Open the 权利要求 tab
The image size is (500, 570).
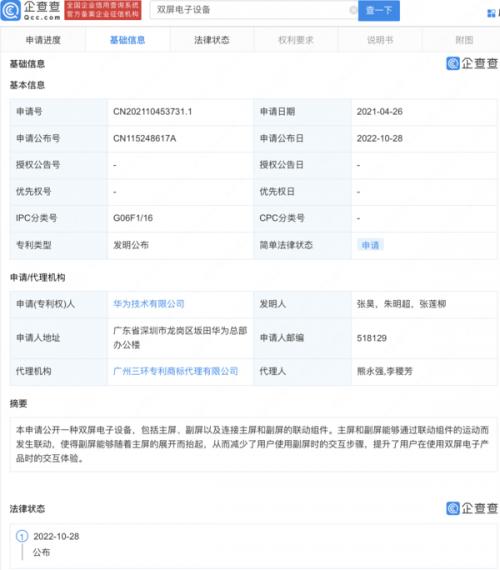click(296, 40)
